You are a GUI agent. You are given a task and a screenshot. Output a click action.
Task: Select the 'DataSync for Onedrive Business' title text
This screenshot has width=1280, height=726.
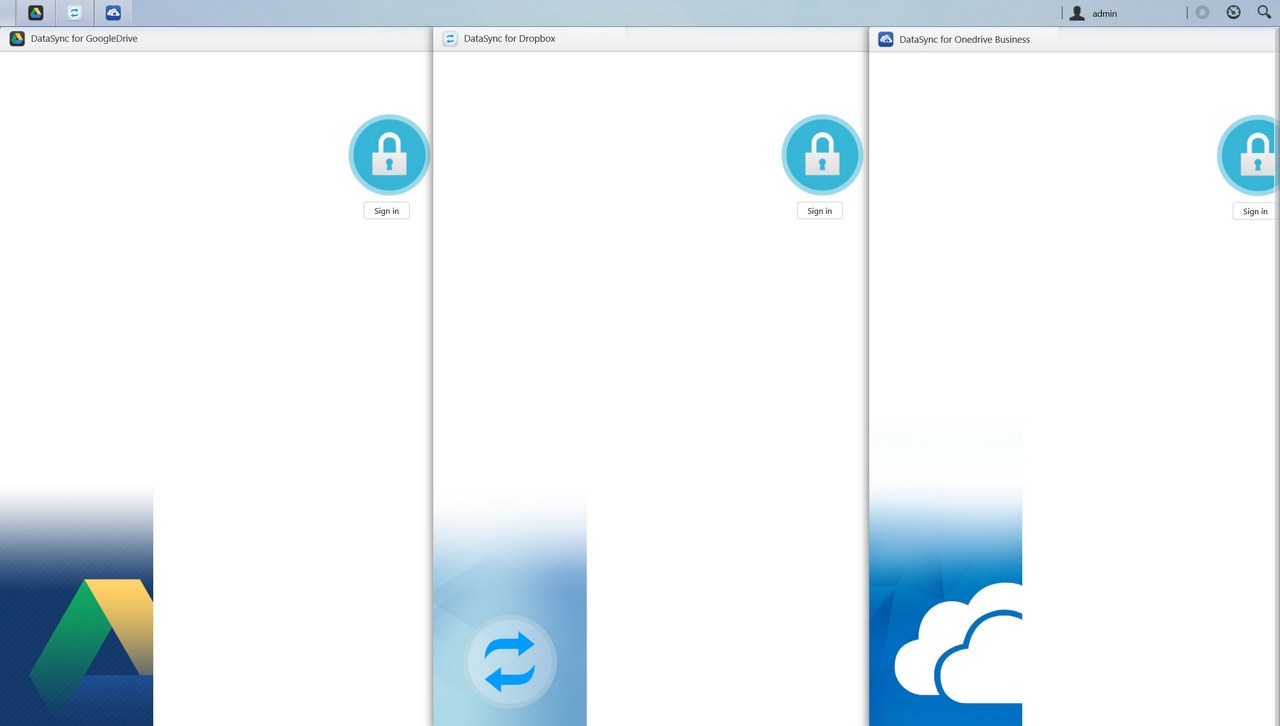click(965, 39)
